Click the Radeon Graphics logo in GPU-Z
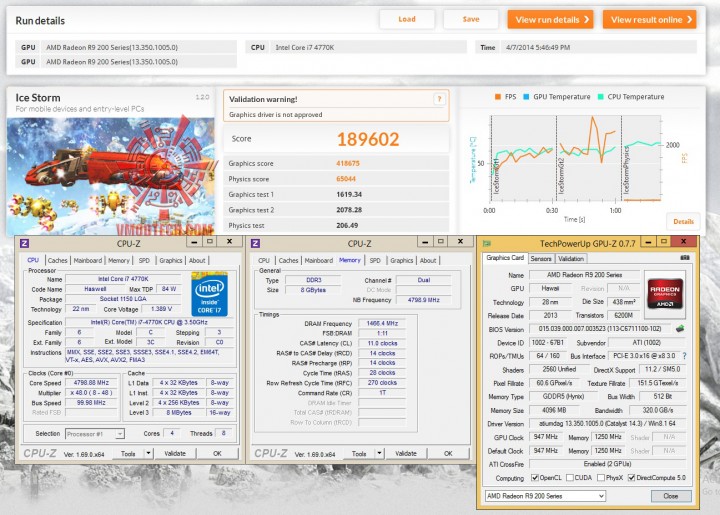Image resolution: width=720 pixels, height=515 pixels. click(664, 294)
